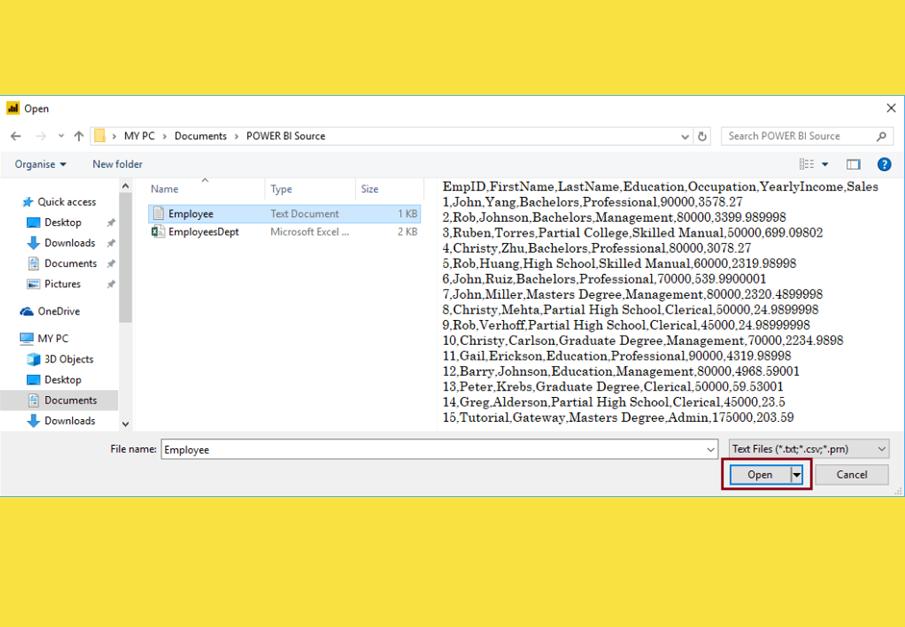This screenshot has height=627, width=905.
Task: Click the pin icon beside Pictures
Action: click(111, 284)
